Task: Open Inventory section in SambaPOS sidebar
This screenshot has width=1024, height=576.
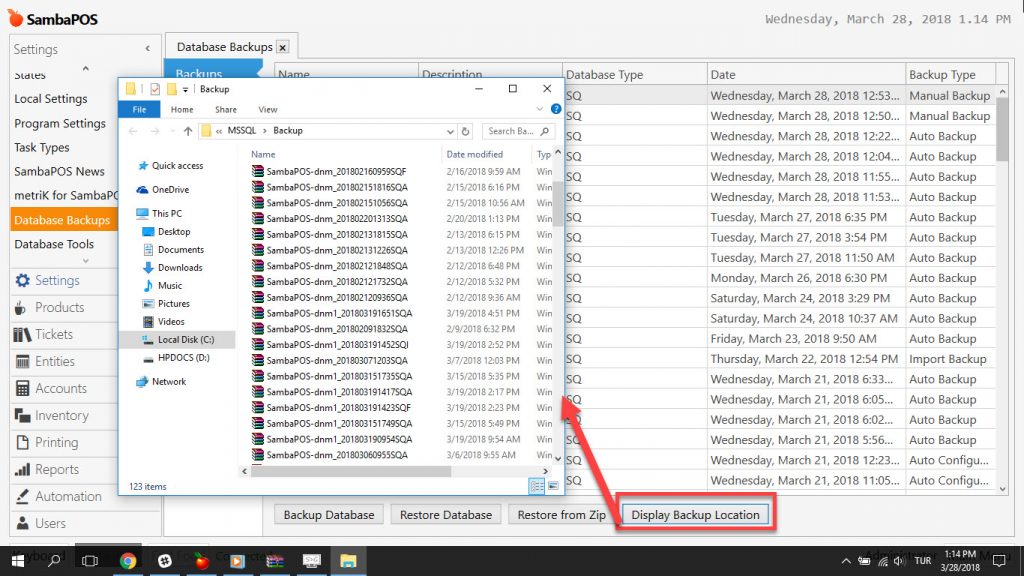Action: (52, 415)
